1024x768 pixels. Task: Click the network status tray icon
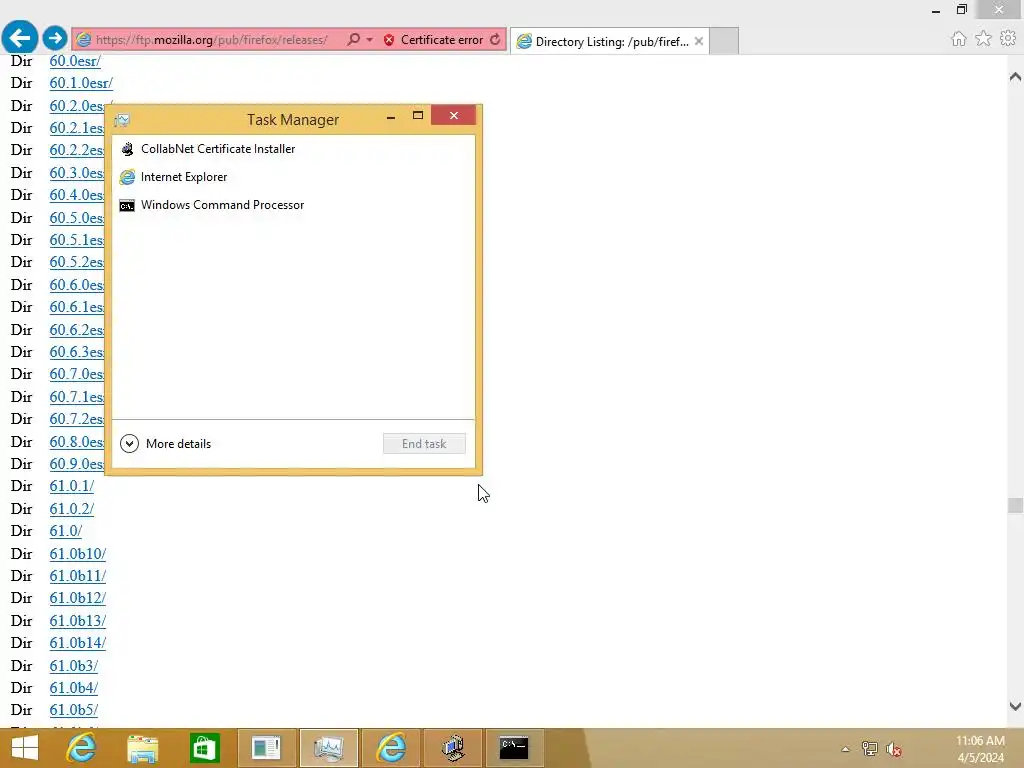tap(870, 748)
